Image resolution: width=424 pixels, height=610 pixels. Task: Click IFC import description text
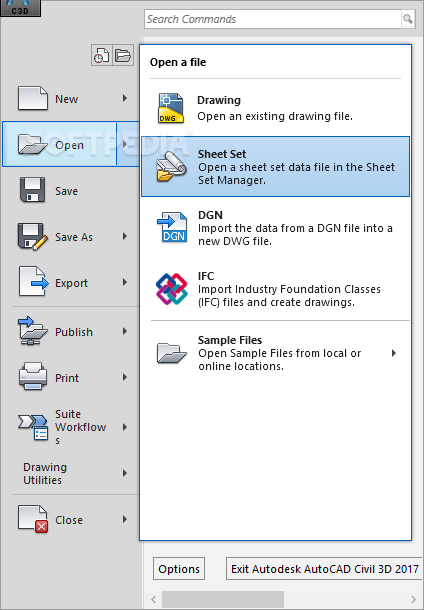[289, 296]
